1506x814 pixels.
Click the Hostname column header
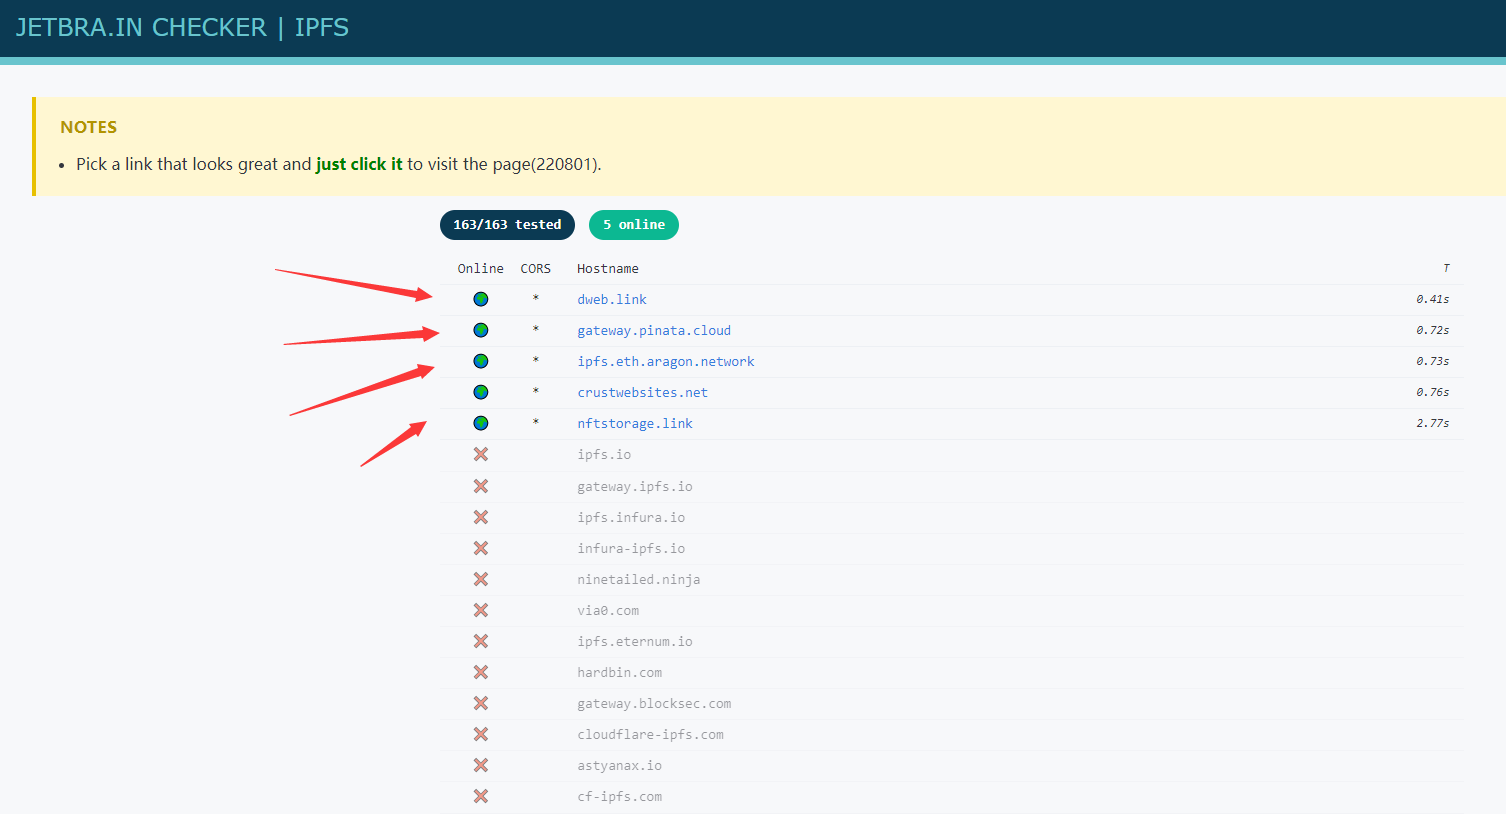[608, 268]
